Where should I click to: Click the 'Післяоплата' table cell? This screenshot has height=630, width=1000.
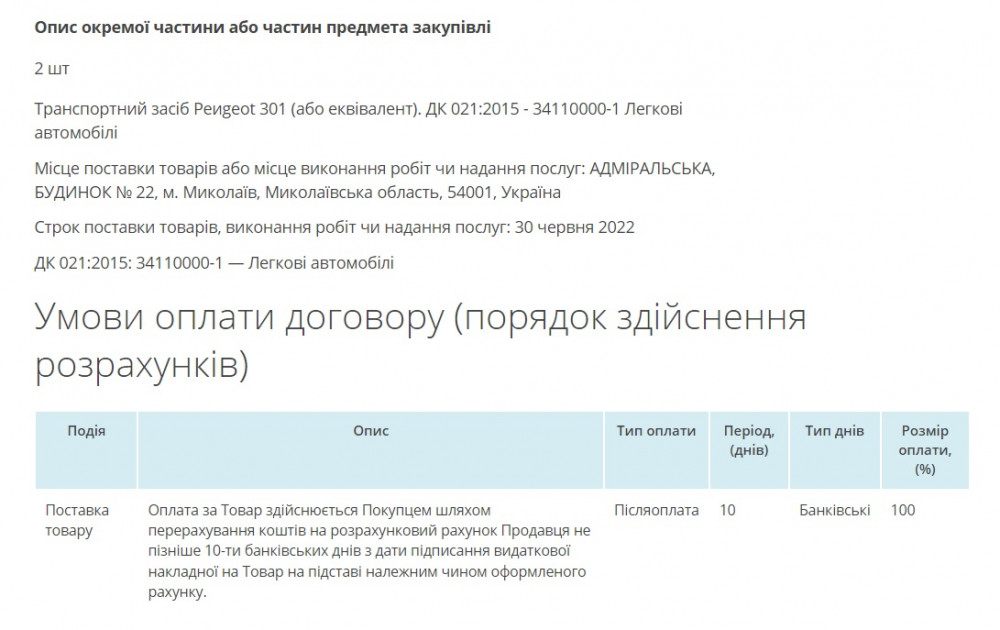pyautogui.click(x=656, y=510)
